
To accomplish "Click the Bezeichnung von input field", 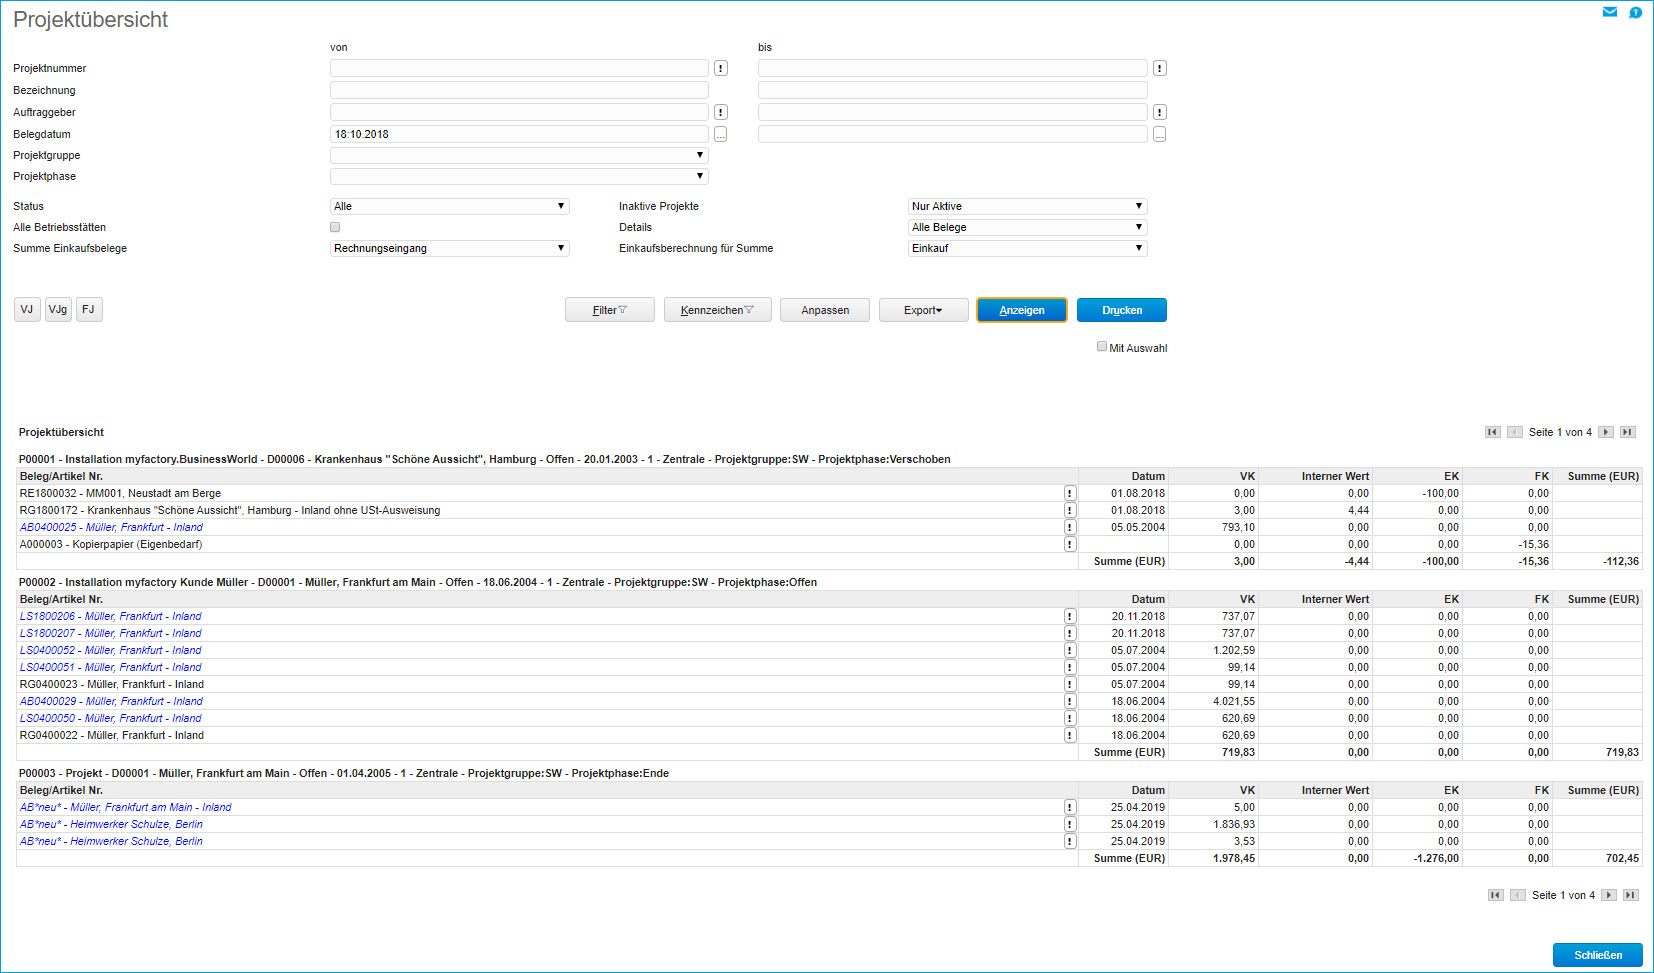I will 519,90.
